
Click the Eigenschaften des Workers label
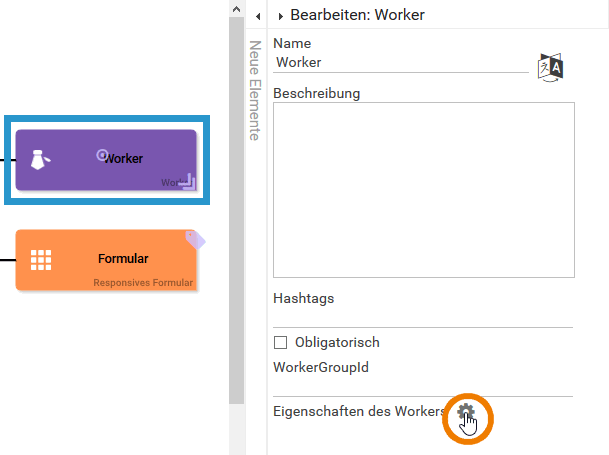point(359,411)
